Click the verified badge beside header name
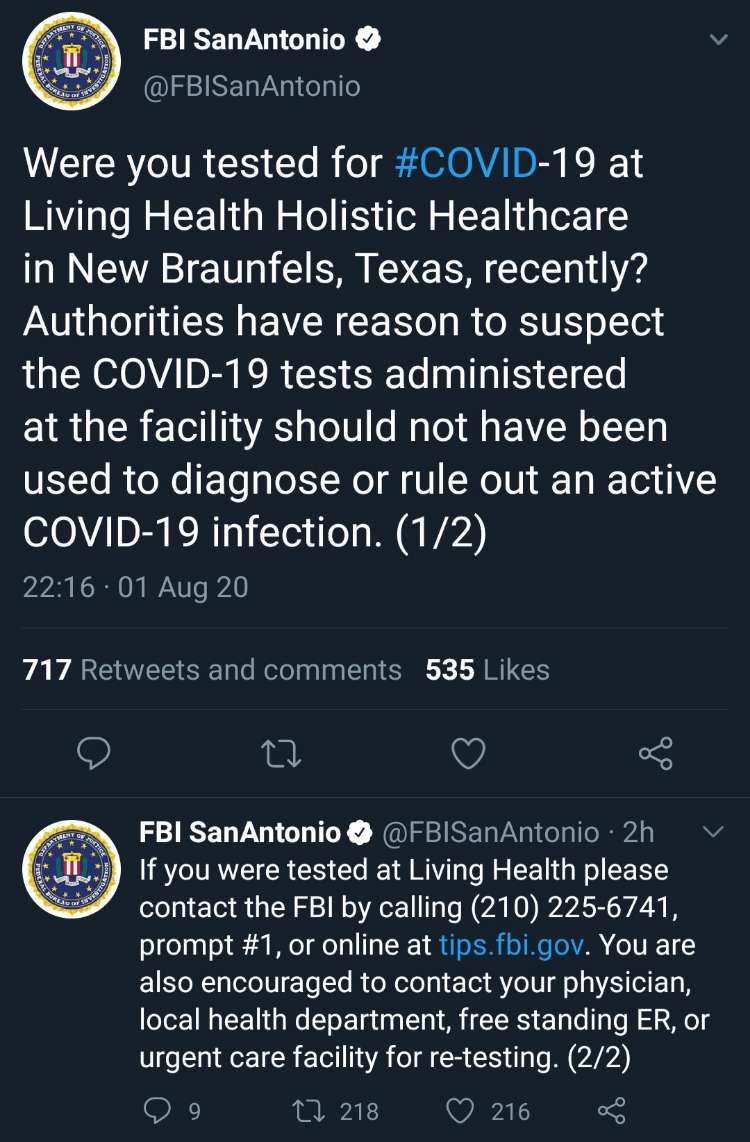Viewport: 750px width, 1142px height. coord(369,40)
